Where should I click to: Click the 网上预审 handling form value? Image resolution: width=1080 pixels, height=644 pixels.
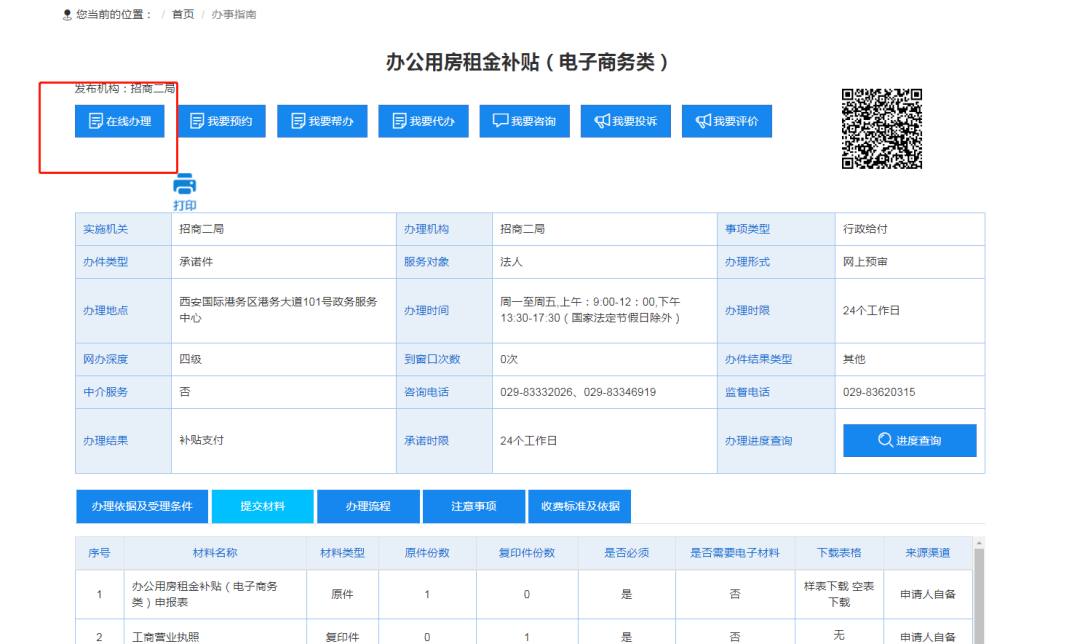[x=865, y=262]
